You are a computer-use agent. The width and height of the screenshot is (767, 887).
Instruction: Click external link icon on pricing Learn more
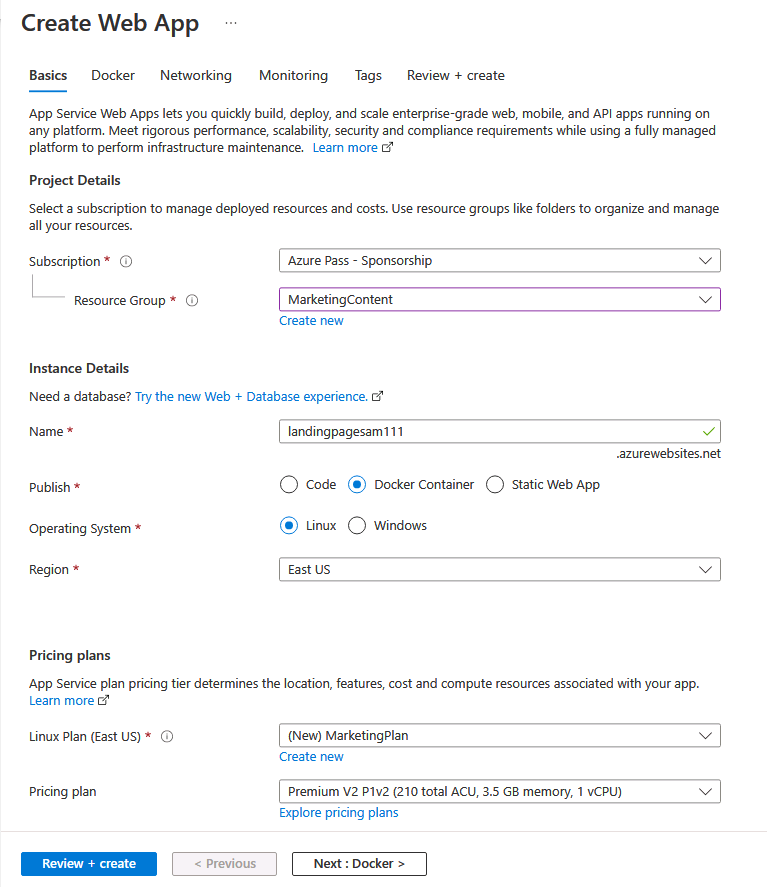tap(102, 700)
